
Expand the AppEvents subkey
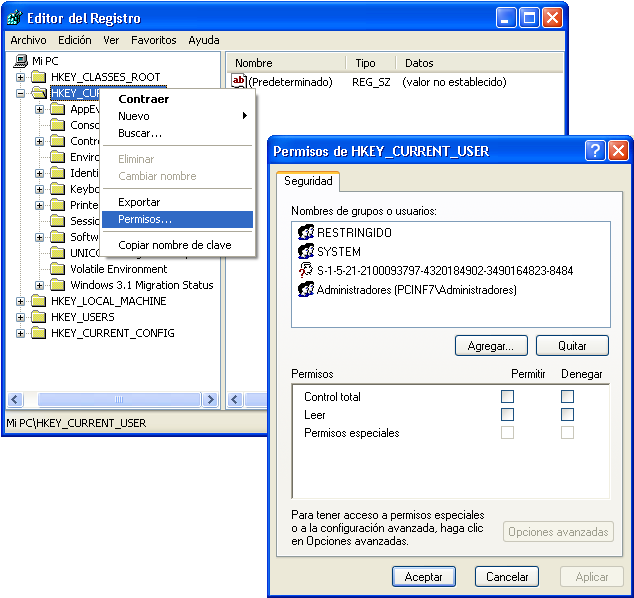click(39, 109)
